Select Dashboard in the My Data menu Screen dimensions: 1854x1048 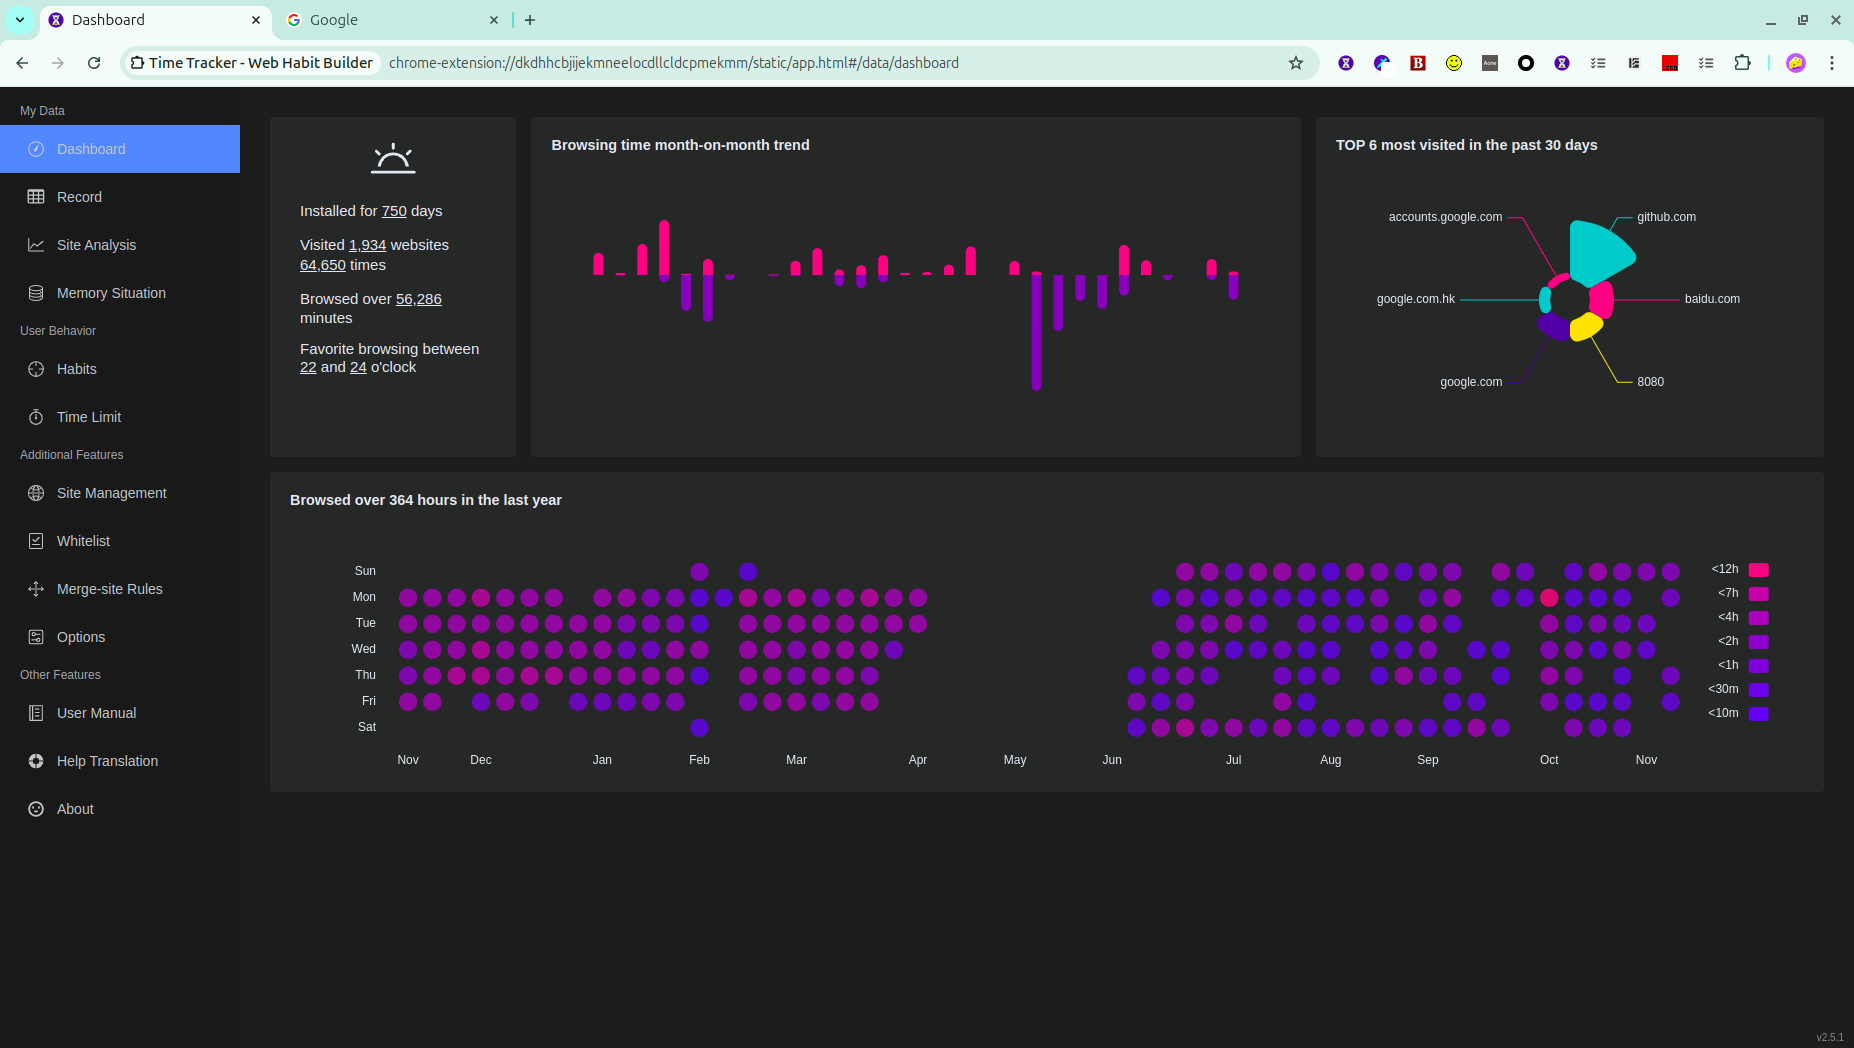(91, 148)
